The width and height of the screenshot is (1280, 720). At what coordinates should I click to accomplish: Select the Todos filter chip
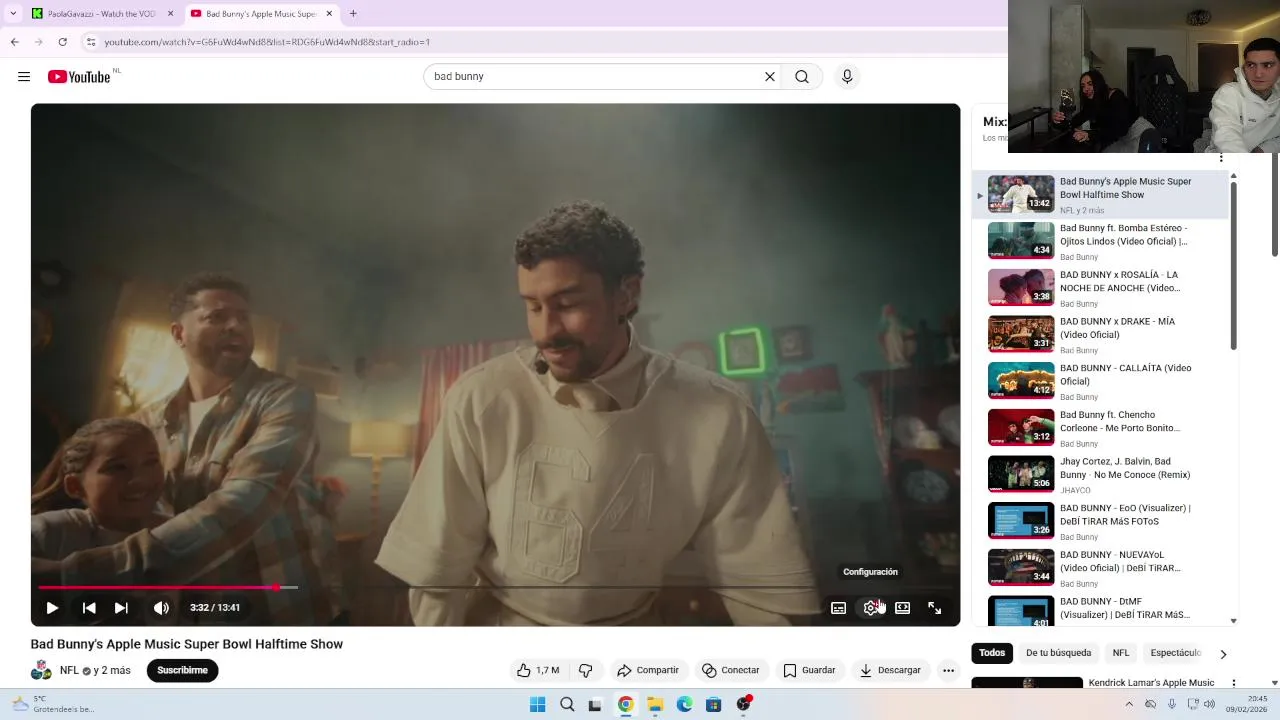tap(992, 653)
